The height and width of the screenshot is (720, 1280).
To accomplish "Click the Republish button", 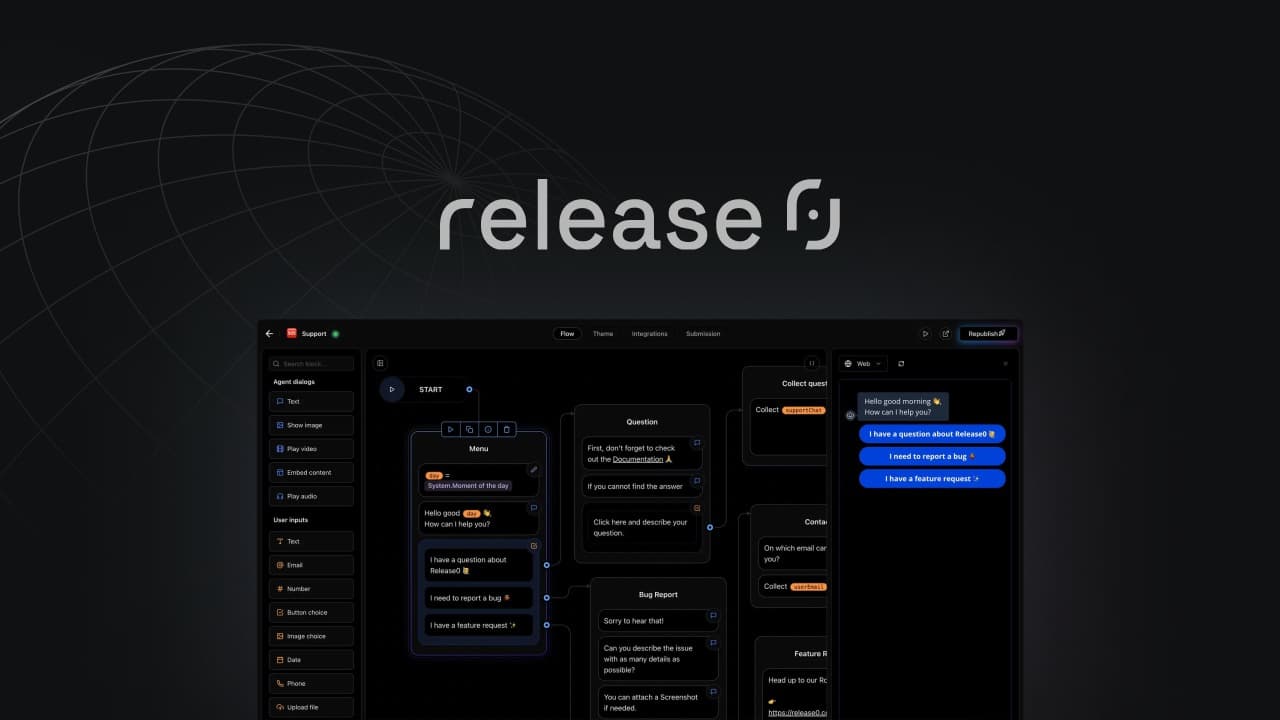I will [986, 333].
